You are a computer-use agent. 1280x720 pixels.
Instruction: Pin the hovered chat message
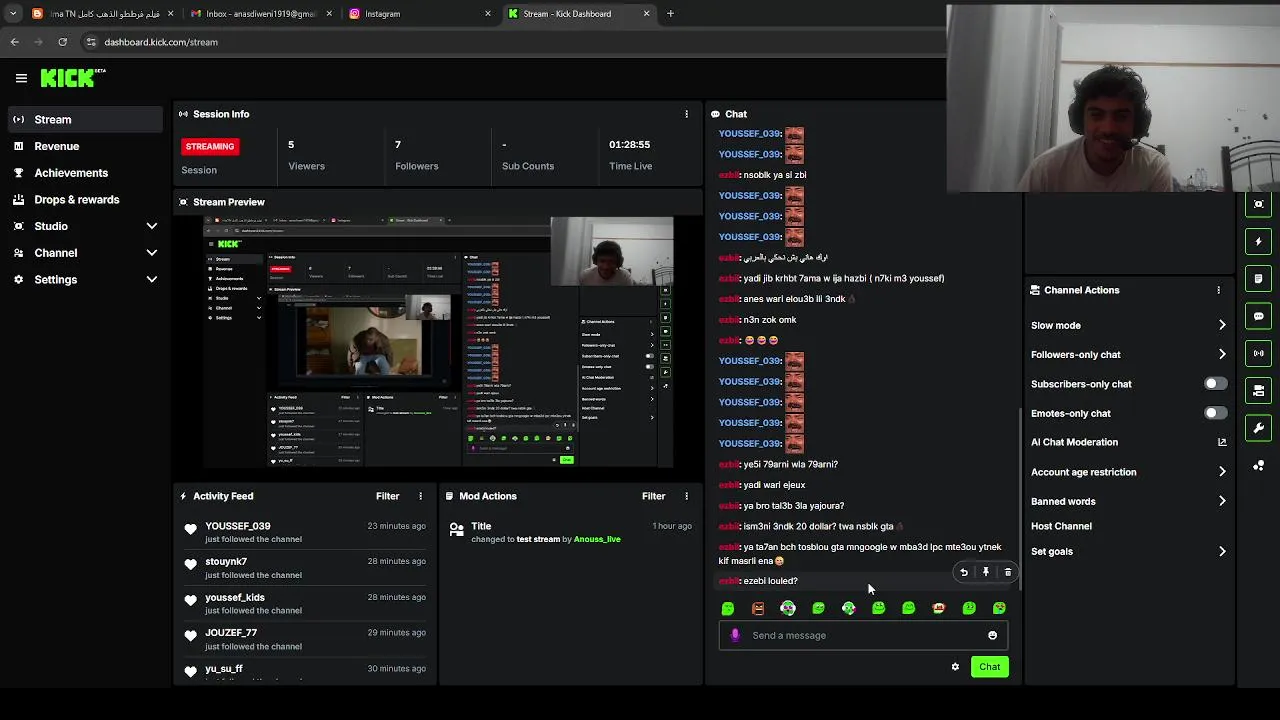point(986,572)
